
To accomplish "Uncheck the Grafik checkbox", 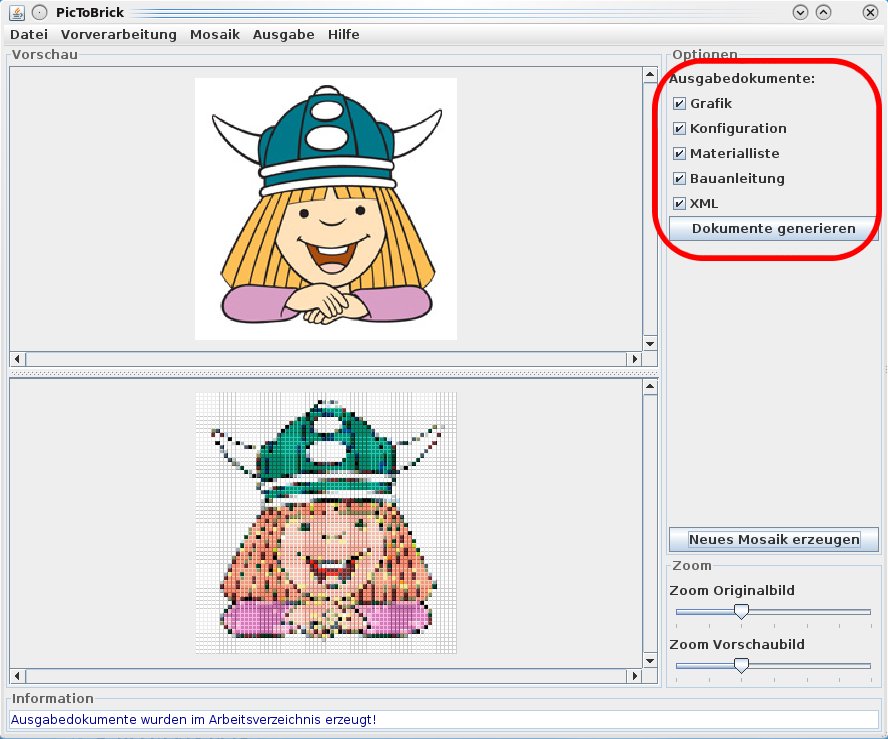I will coord(679,104).
